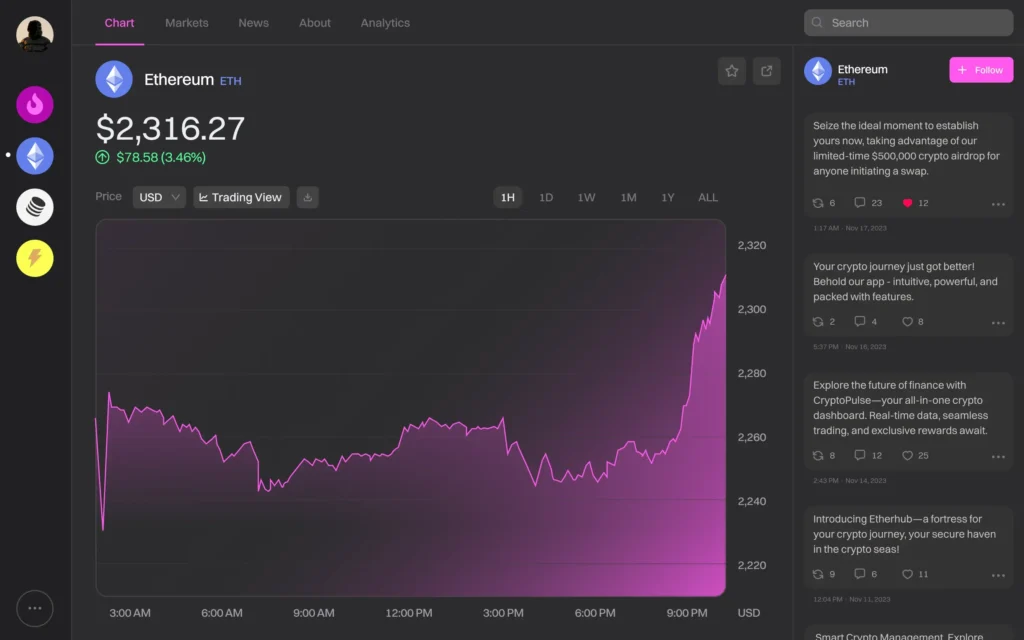1024x640 pixels.
Task: Click the 1:17 AM Nov 17, 2023 timestamp
Action: click(850, 228)
